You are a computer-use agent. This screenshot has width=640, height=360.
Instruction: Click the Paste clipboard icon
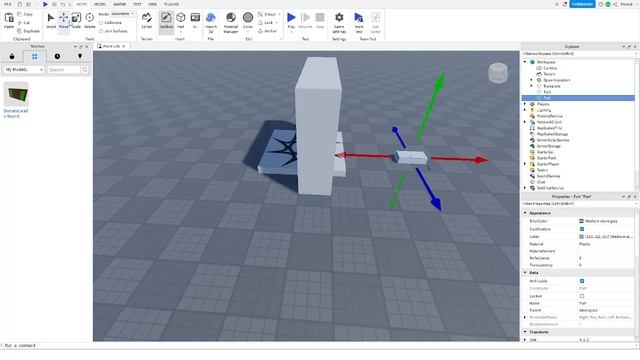click(x=9, y=20)
